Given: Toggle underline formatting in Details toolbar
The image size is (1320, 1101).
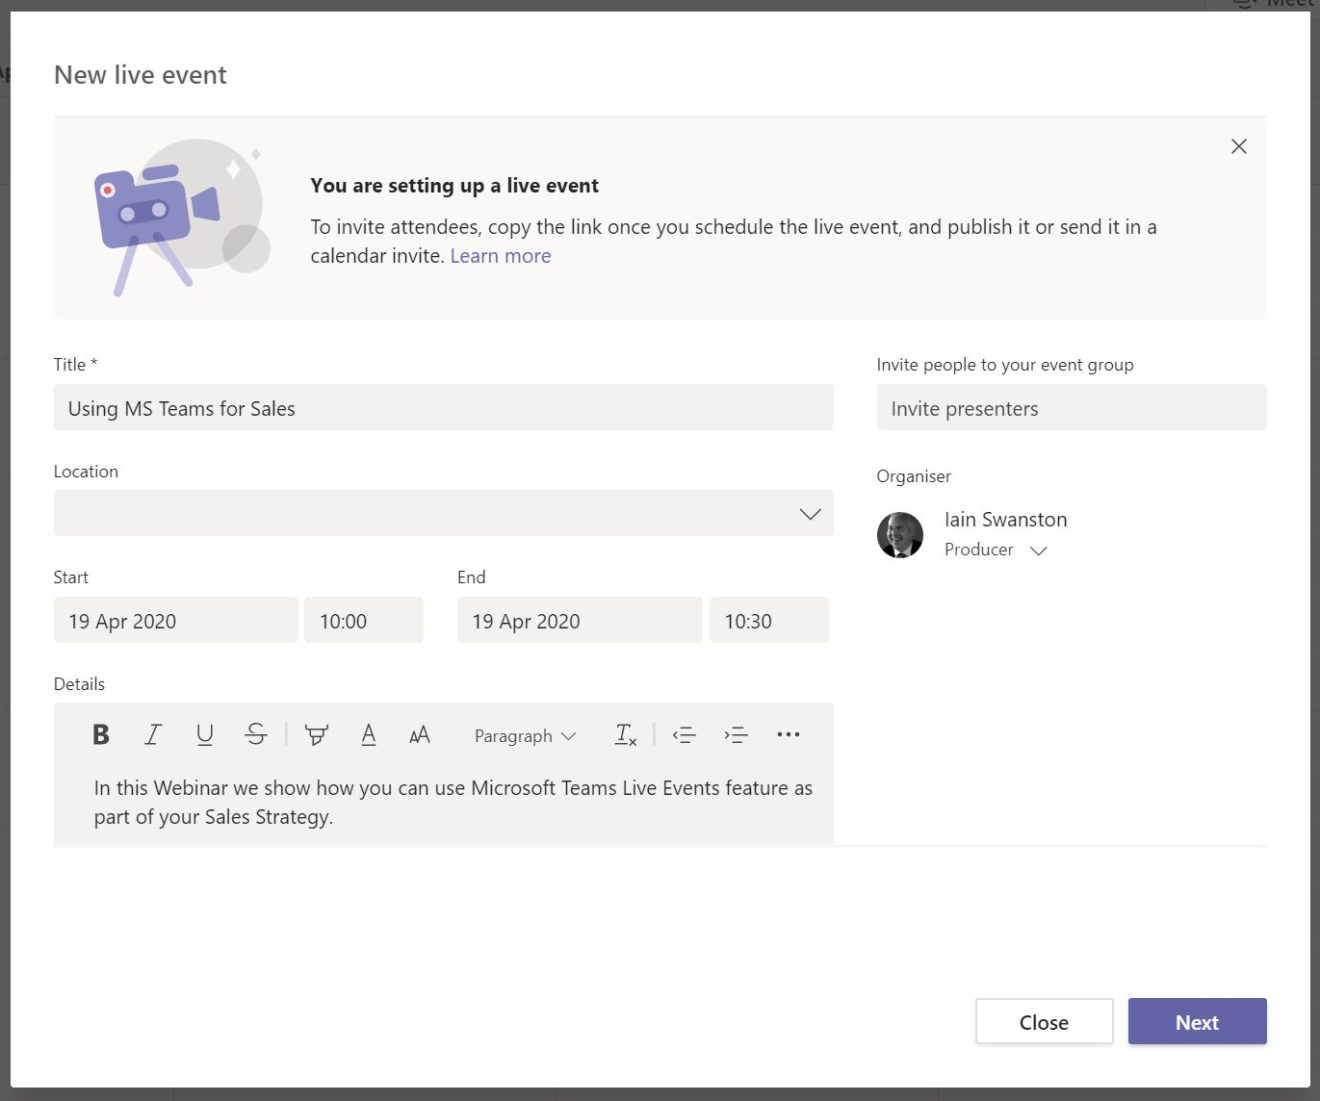Looking at the screenshot, I should [205, 735].
